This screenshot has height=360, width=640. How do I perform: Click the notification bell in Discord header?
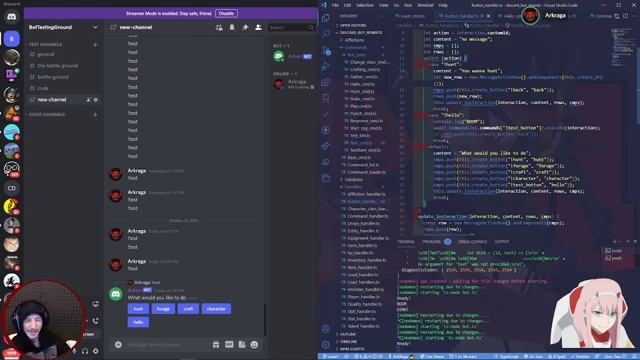click(x=232, y=27)
